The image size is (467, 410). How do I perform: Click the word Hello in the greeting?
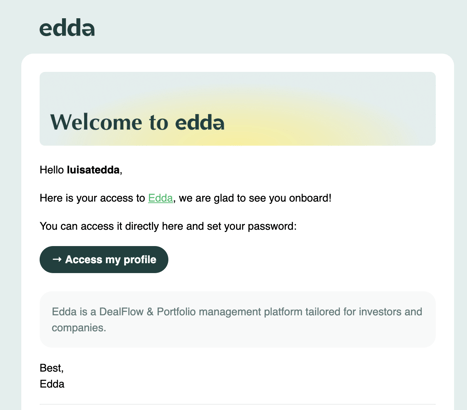52,170
